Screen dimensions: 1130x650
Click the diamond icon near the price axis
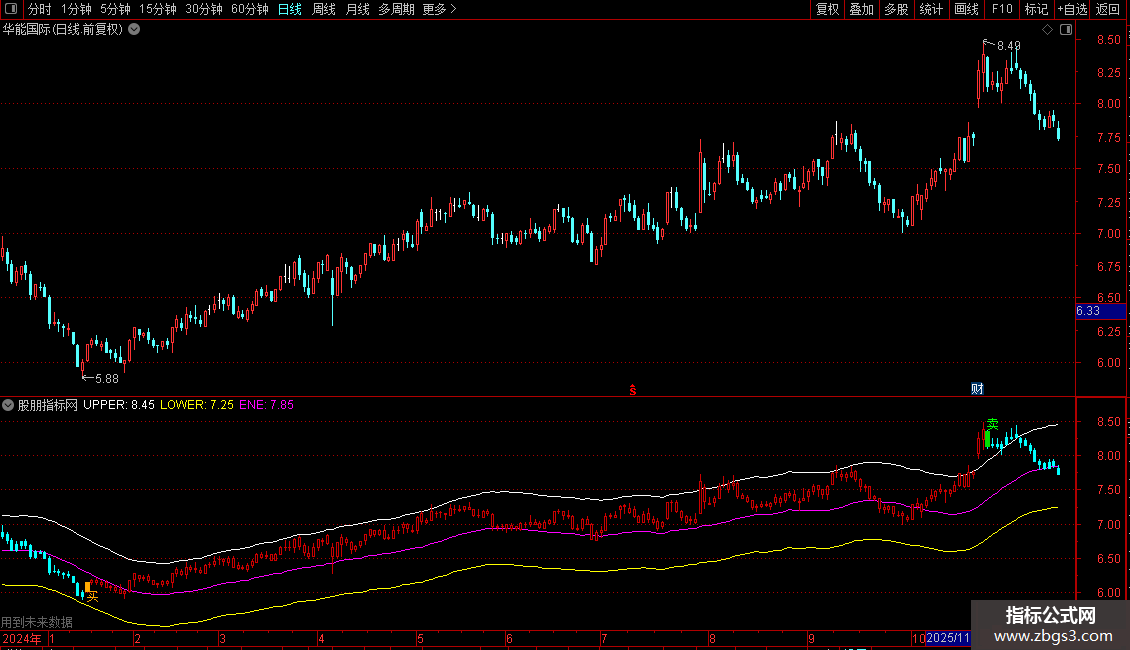click(1047, 30)
